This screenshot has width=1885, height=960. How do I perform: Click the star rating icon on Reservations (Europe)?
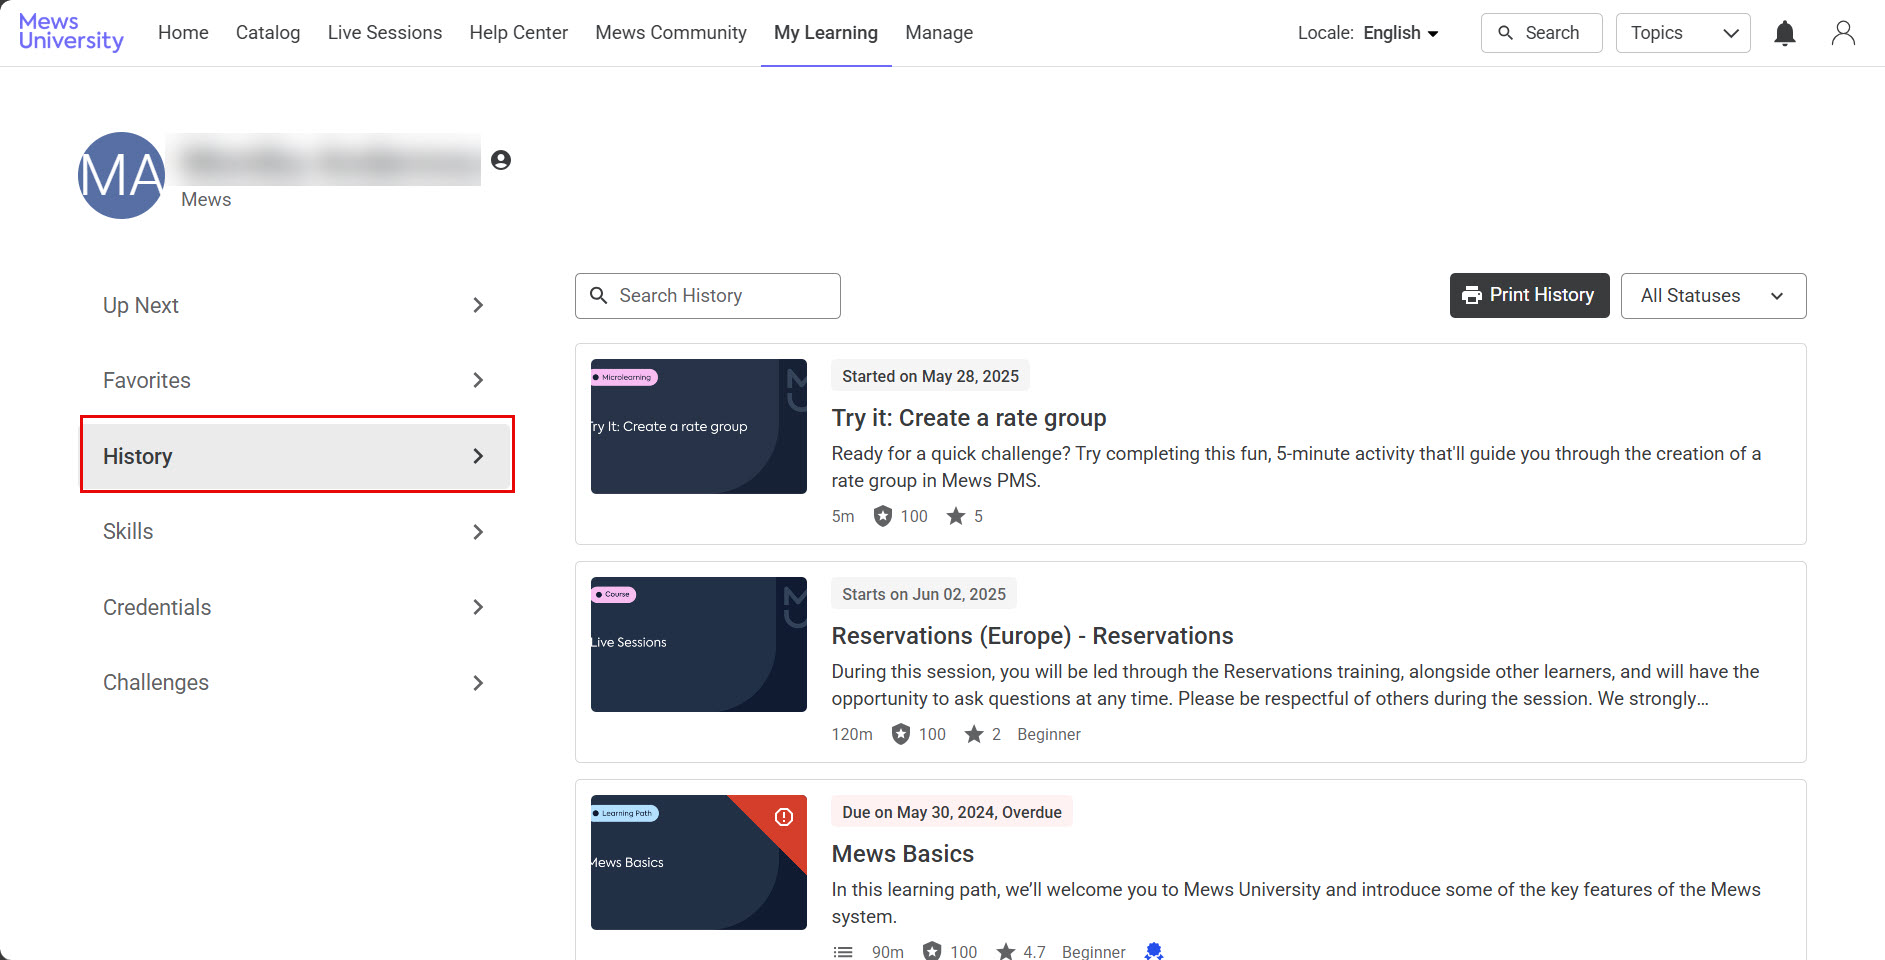(x=974, y=734)
